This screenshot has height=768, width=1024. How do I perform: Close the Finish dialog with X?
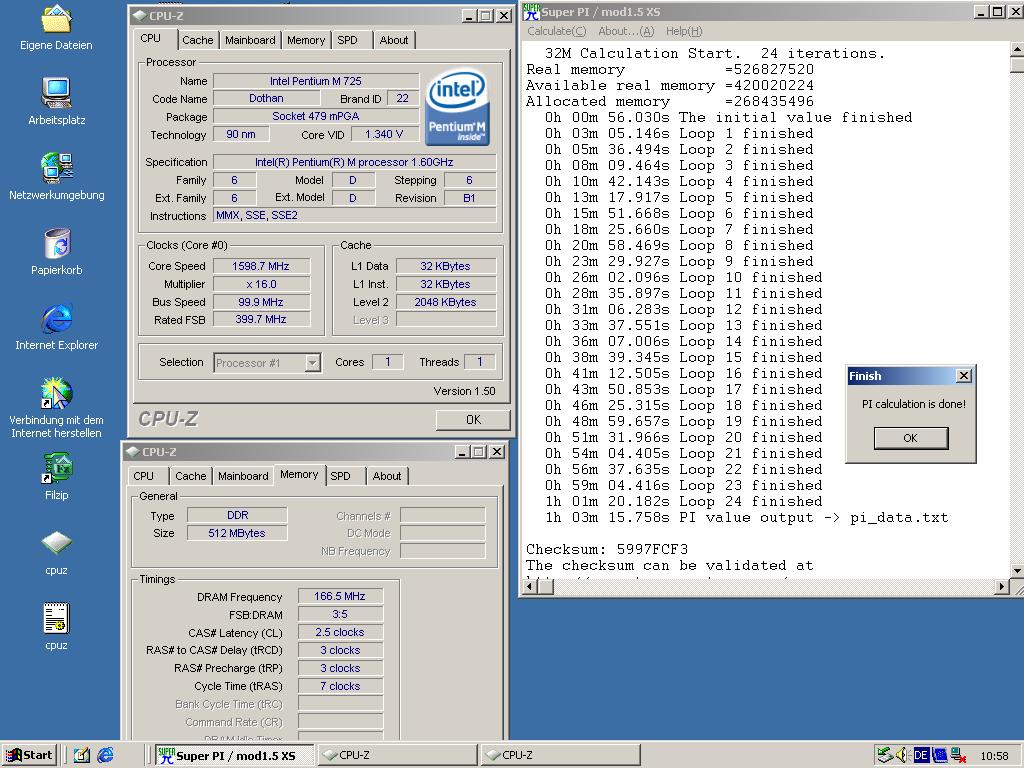point(963,376)
